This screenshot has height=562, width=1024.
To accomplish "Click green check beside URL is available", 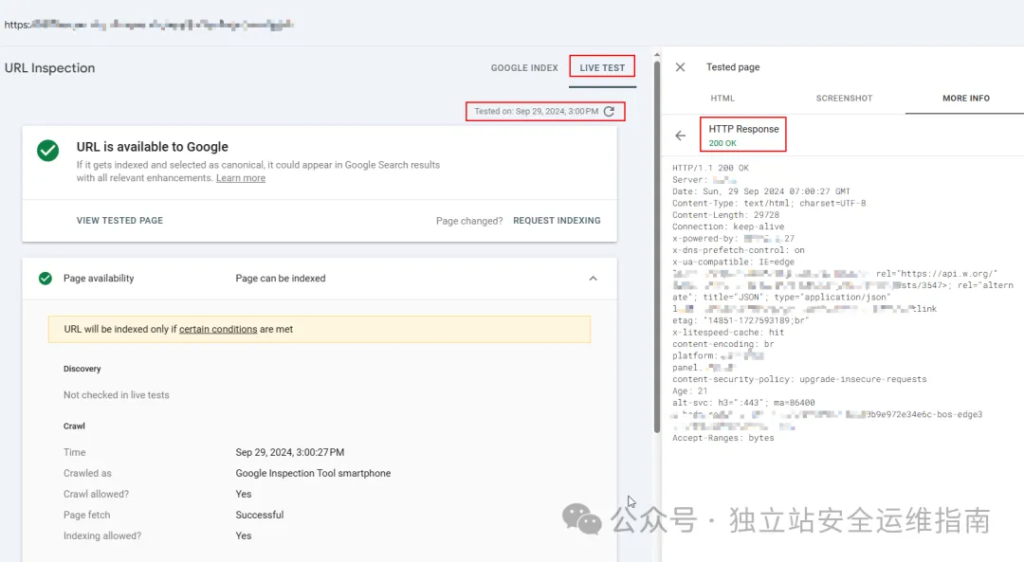I will point(48,150).
